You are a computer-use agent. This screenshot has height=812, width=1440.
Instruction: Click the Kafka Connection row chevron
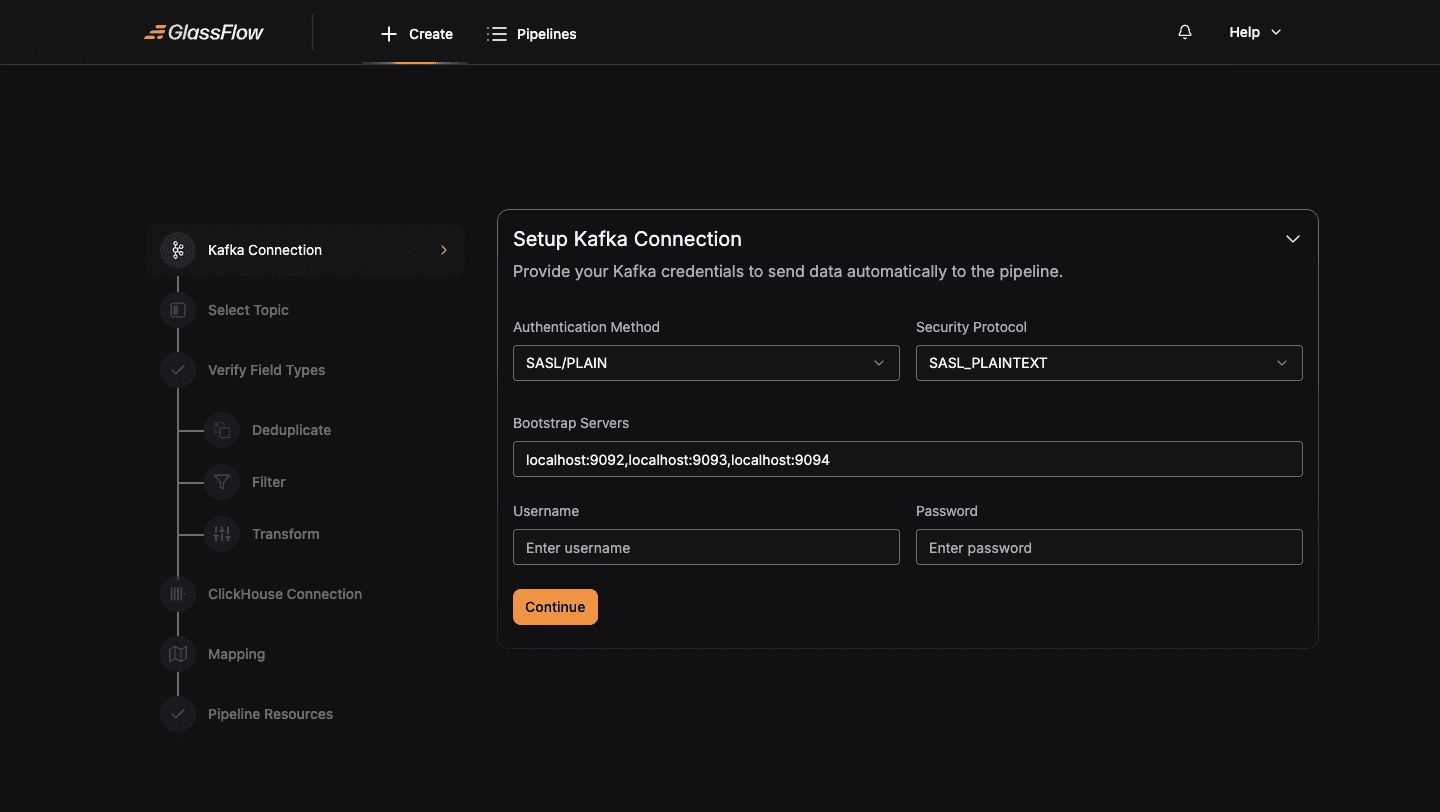pyautogui.click(x=444, y=250)
